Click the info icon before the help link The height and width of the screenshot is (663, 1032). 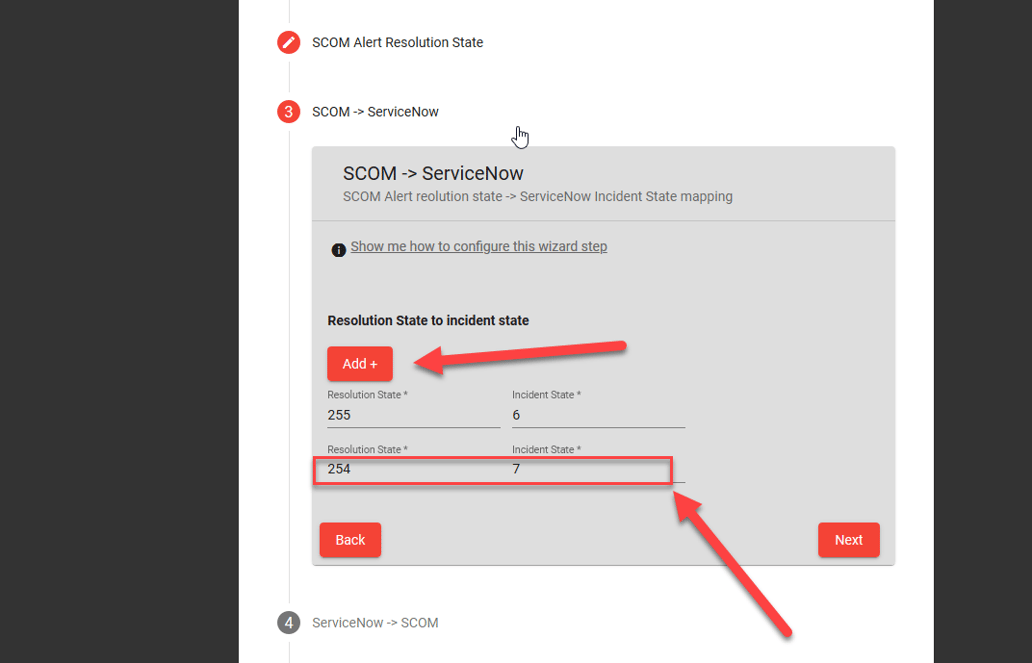339,249
